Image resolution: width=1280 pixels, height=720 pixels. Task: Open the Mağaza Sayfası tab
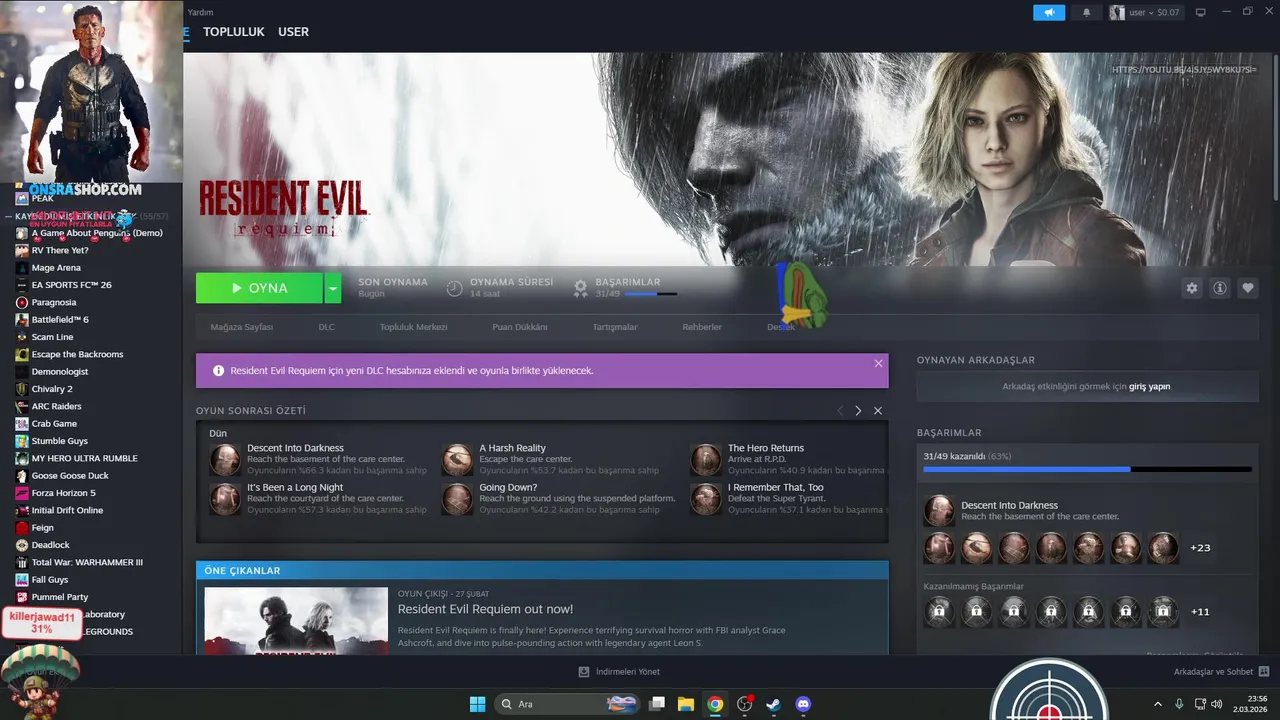pos(242,327)
